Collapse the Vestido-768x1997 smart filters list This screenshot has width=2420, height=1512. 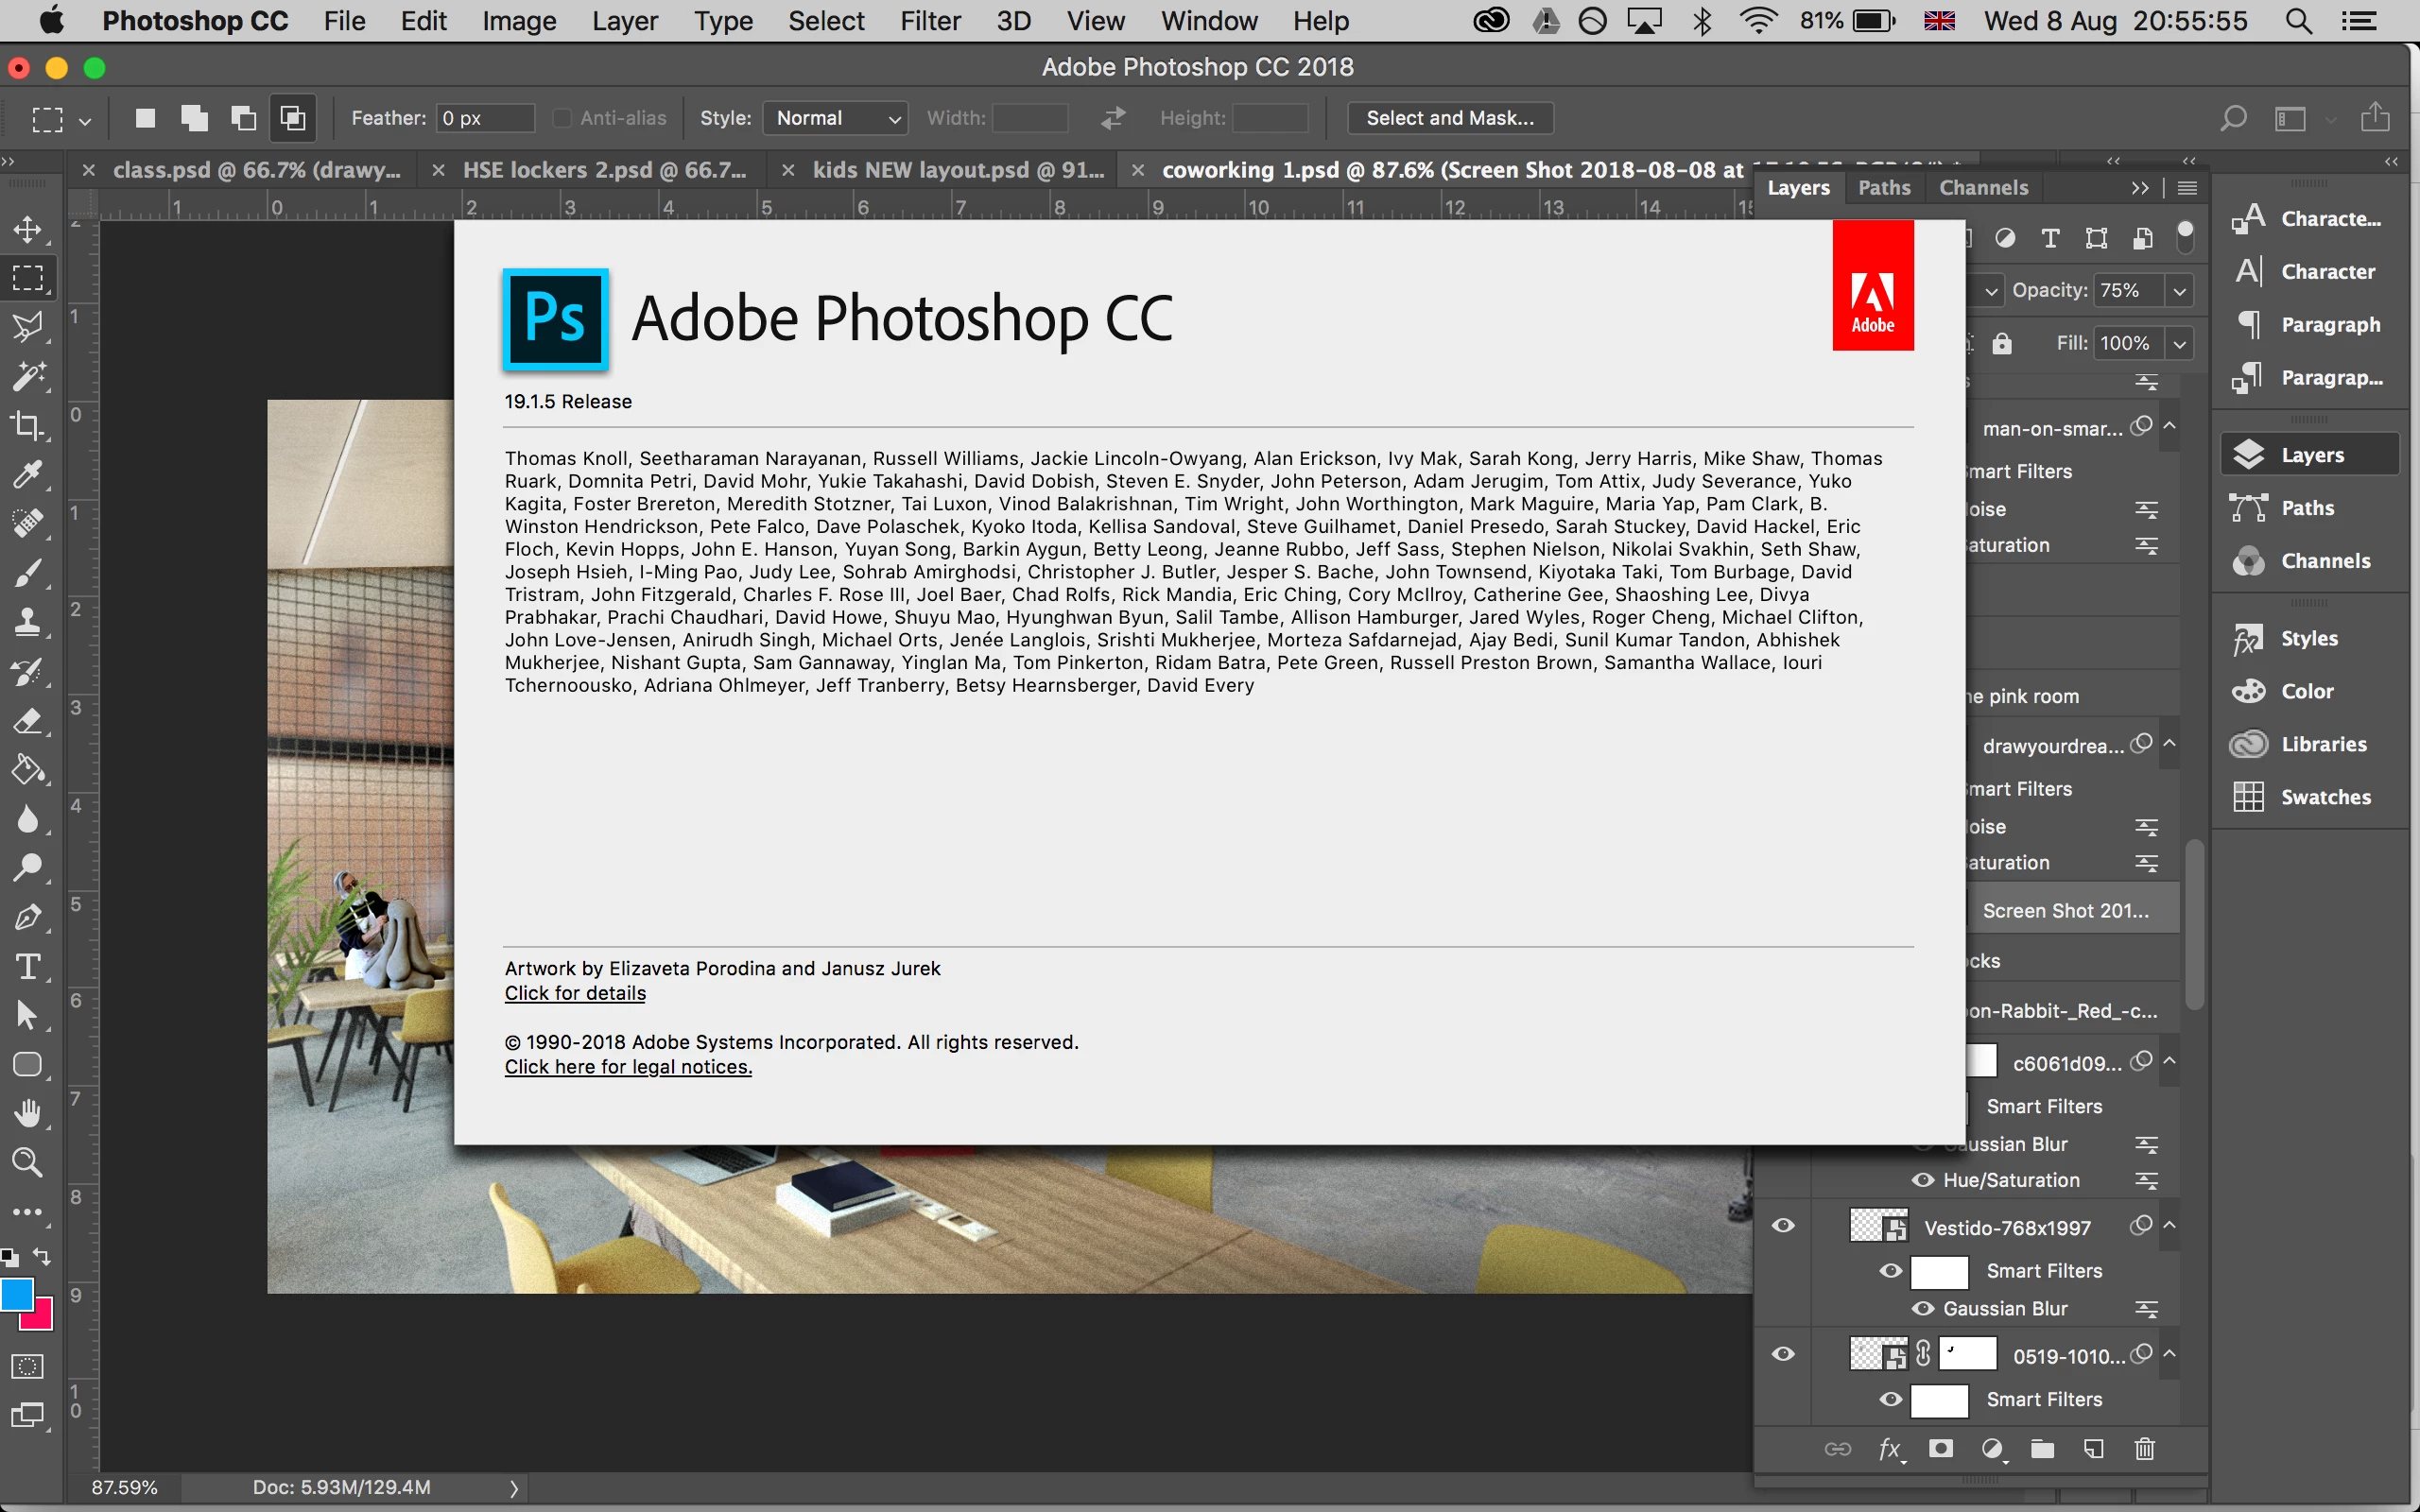click(2169, 1226)
